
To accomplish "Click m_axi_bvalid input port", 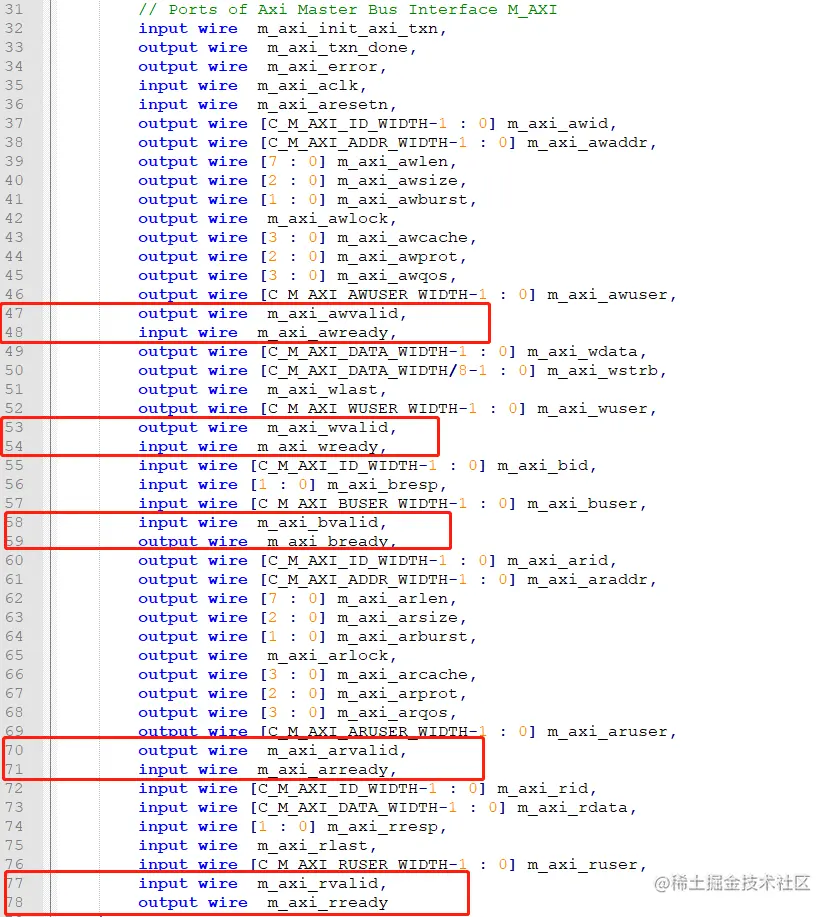I will click(x=318, y=523).
